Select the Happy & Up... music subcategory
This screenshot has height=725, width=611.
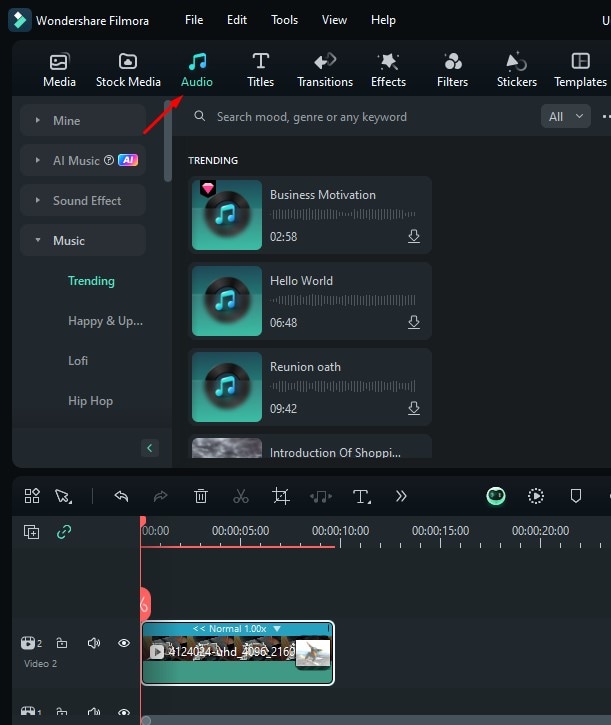coord(105,321)
